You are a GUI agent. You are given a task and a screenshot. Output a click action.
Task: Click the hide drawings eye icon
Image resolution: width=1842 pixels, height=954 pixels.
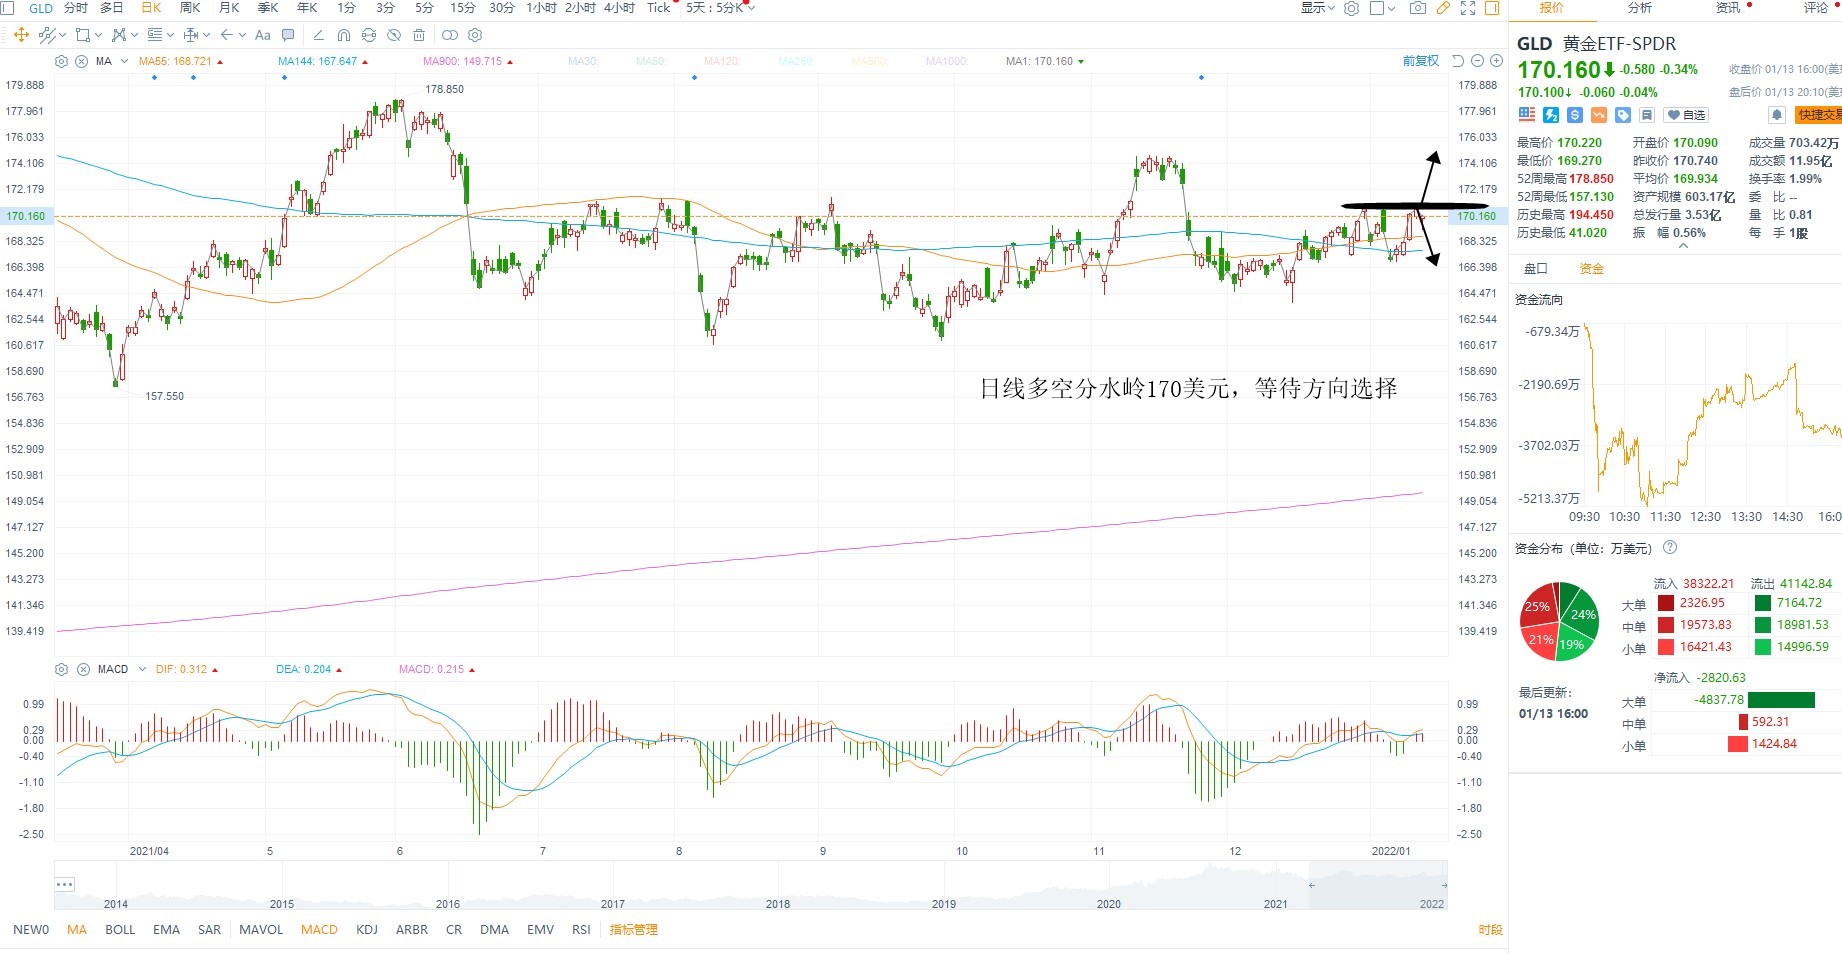394,35
